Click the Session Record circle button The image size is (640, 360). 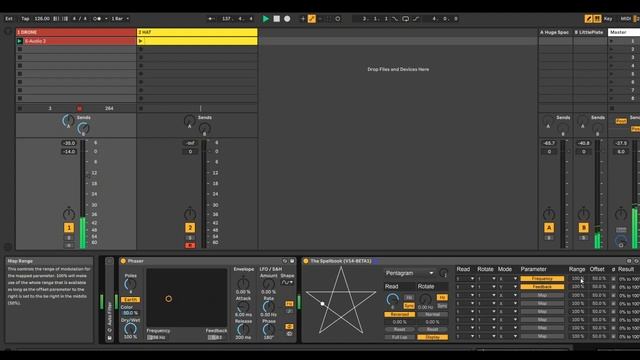point(338,19)
